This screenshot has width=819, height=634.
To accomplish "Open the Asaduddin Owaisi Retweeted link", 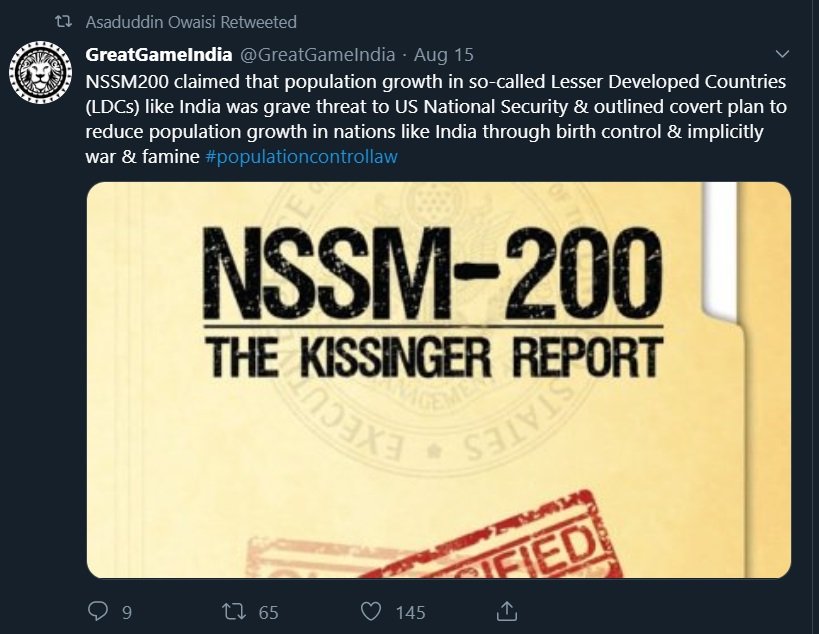I will 191,22.
